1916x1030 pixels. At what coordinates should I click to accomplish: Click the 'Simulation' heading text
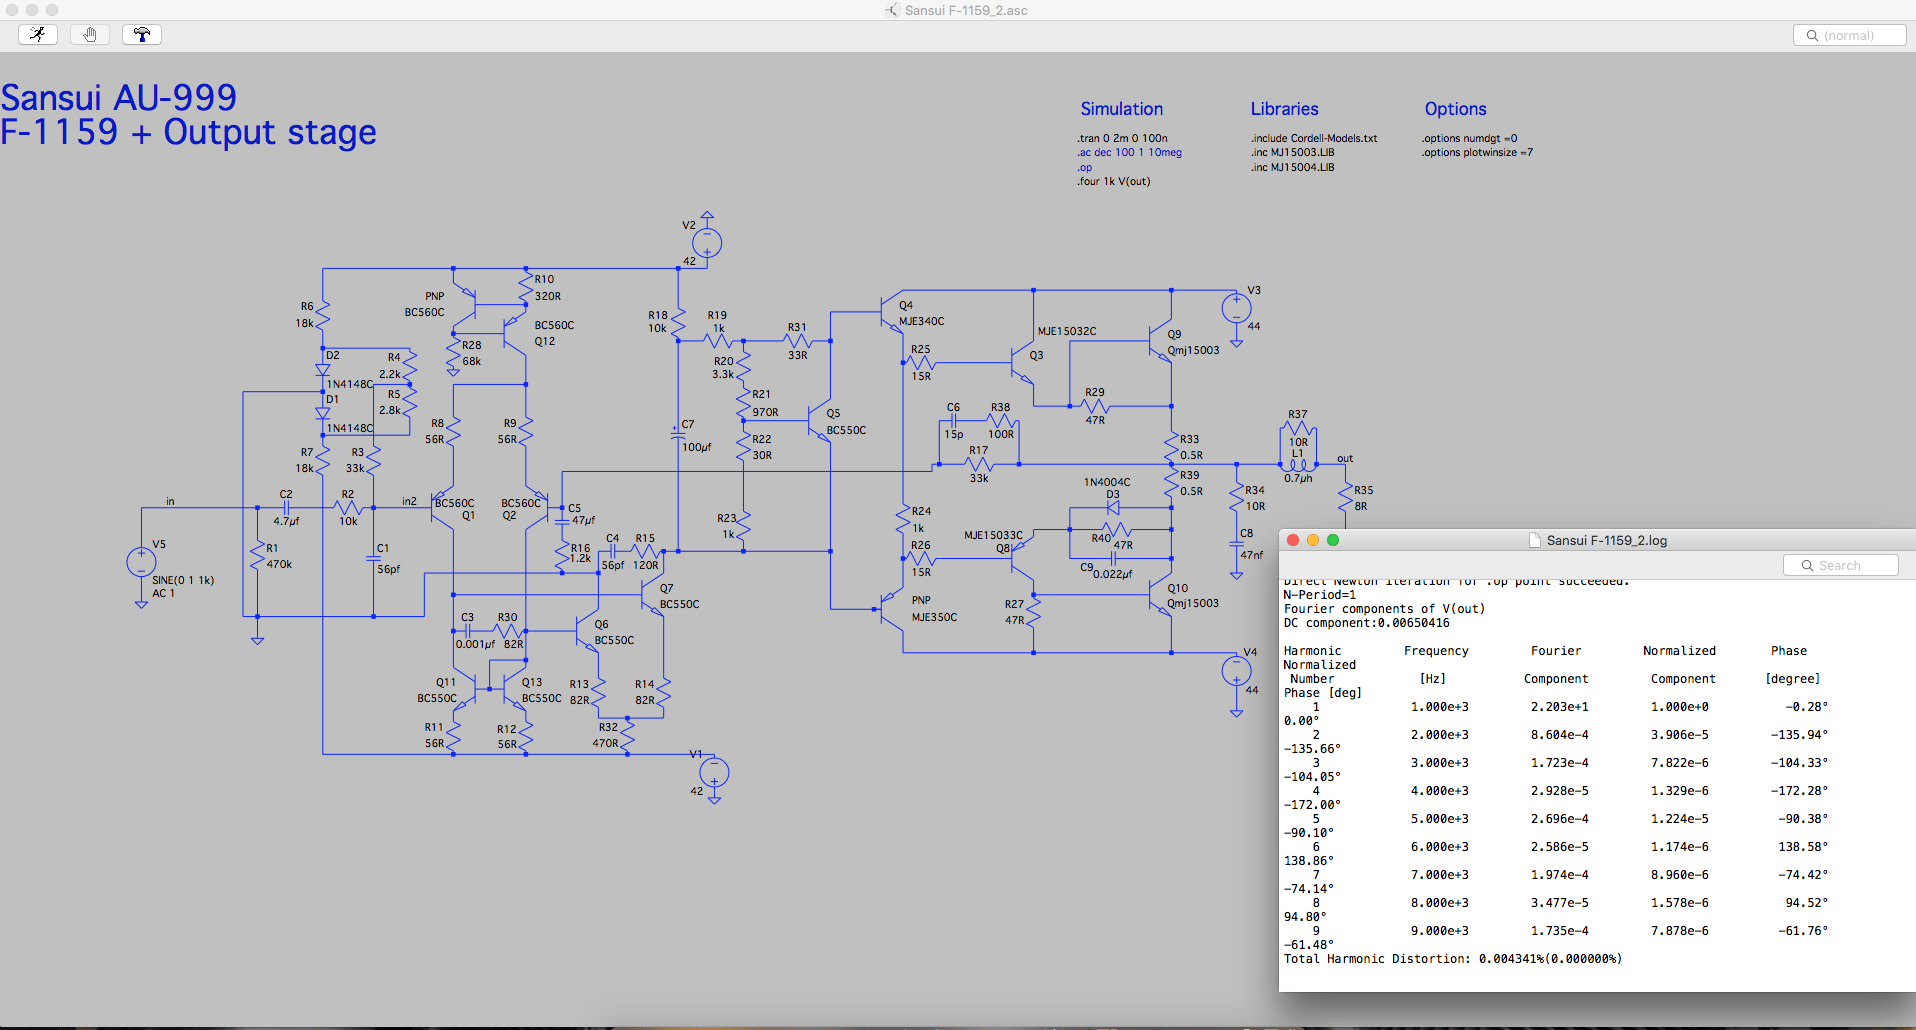(x=1121, y=109)
